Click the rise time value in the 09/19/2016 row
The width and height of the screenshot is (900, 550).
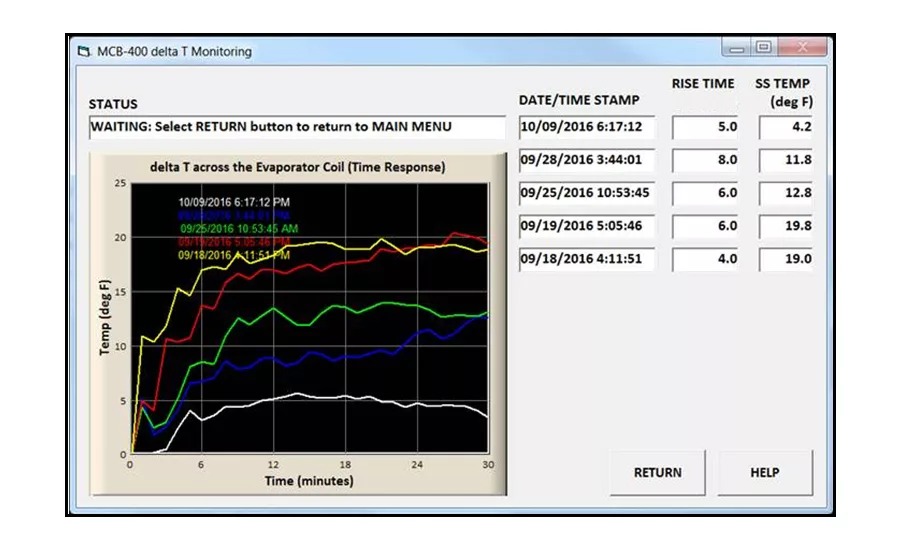pyautogui.click(x=705, y=226)
